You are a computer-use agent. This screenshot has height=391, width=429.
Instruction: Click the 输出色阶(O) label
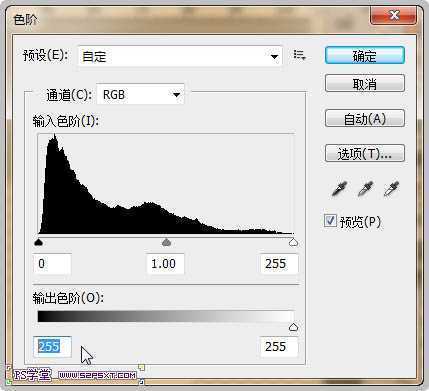68,298
